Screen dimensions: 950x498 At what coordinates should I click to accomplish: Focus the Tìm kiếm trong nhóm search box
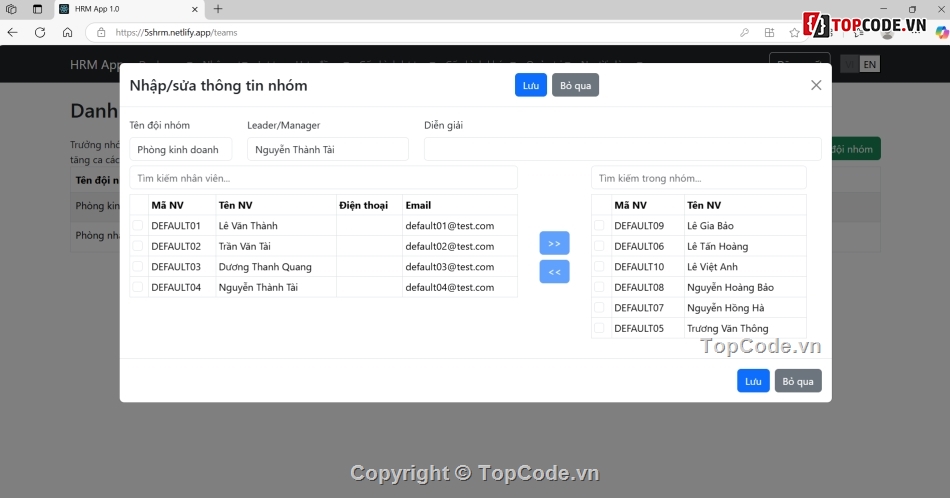pyautogui.click(x=699, y=178)
